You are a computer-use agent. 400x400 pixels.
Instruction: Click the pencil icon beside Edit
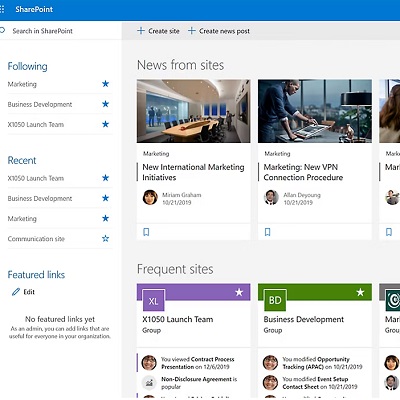16,292
